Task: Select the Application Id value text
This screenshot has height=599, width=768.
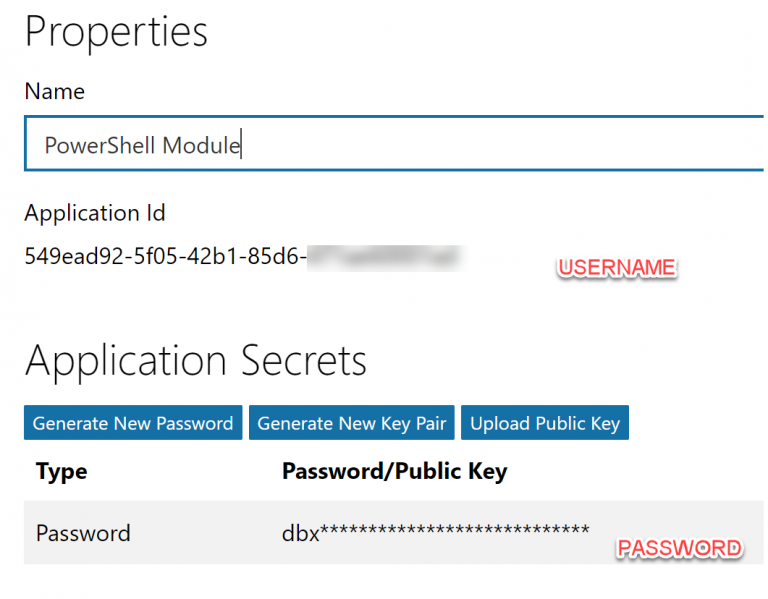Action: 244,256
